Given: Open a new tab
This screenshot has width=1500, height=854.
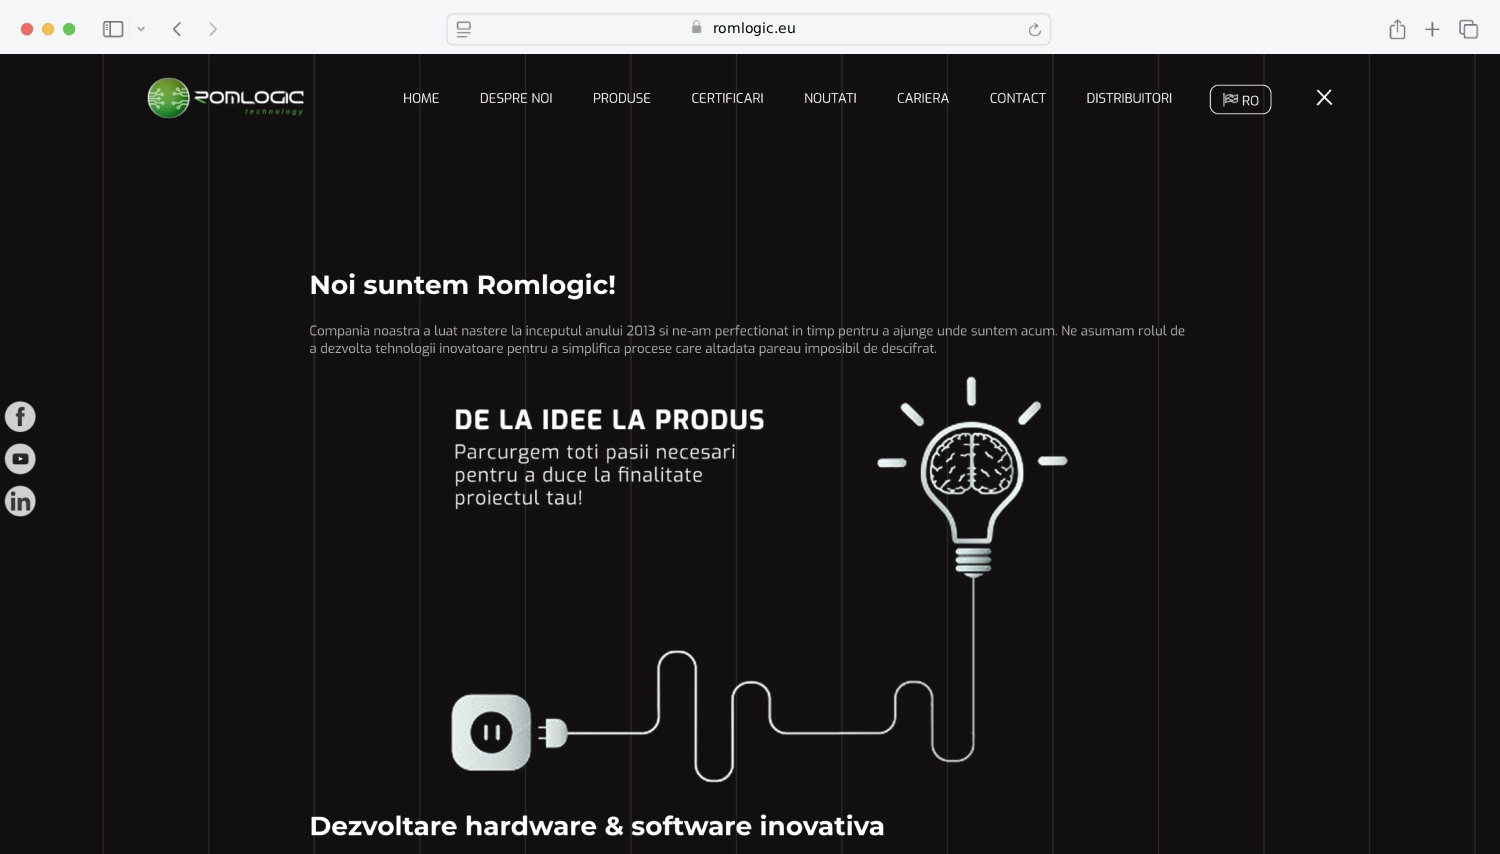Looking at the screenshot, I should click(x=1432, y=29).
